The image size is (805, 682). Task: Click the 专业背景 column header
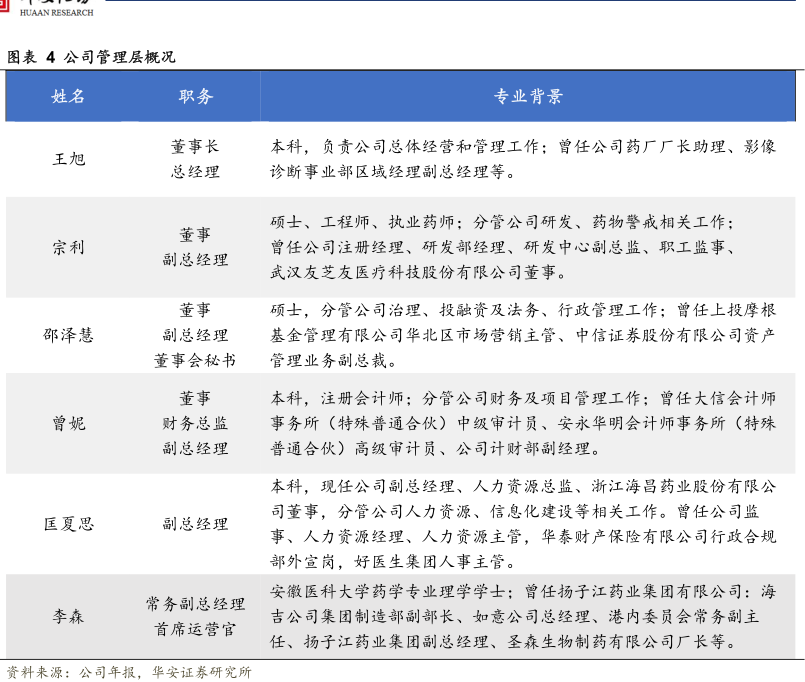pos(528,97)
